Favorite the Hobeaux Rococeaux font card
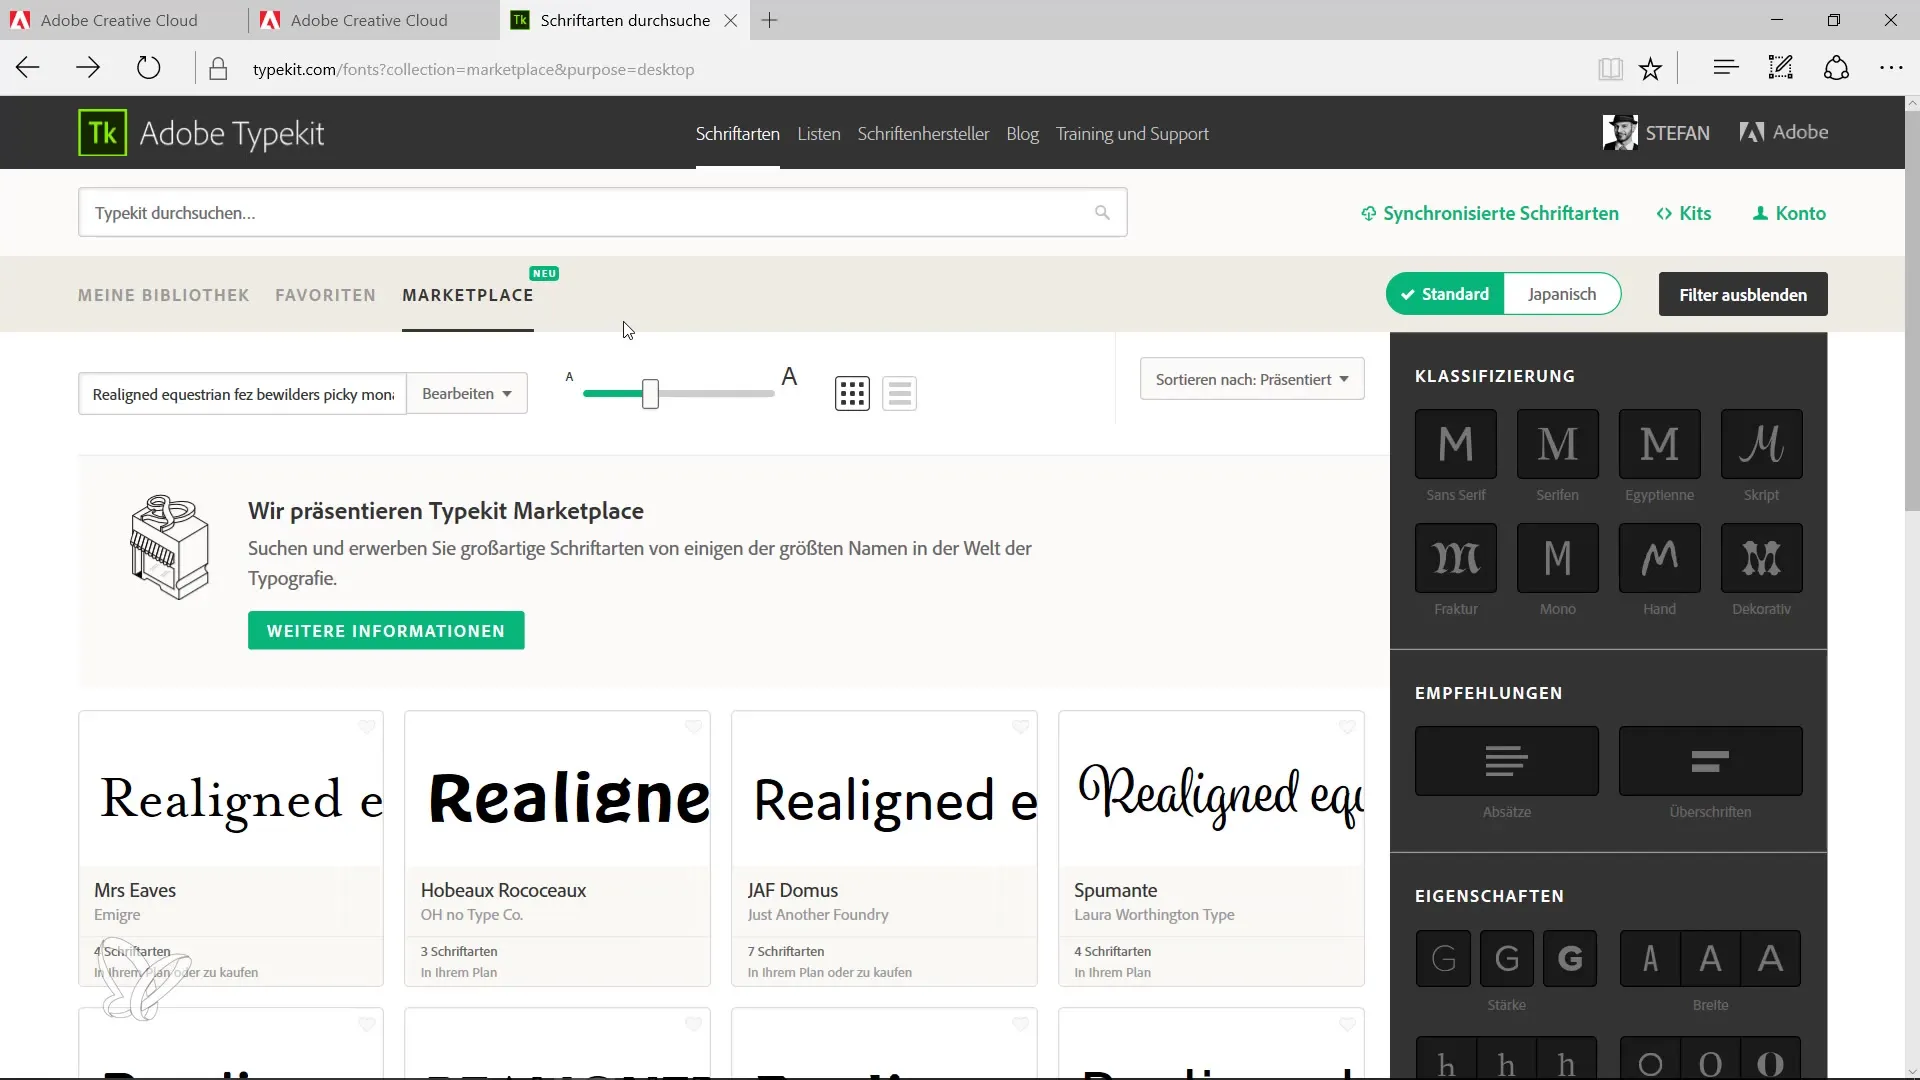 693,727
